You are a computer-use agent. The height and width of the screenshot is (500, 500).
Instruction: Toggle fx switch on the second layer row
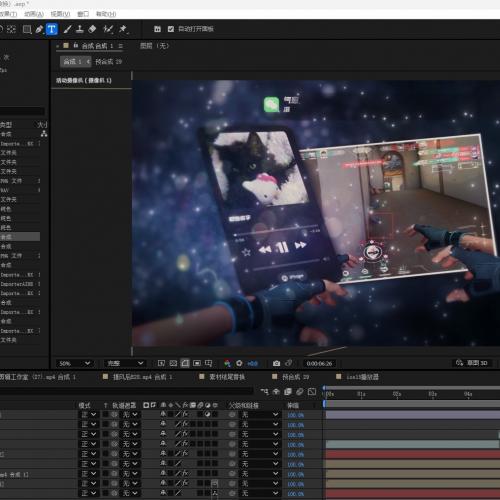[185, 424]
